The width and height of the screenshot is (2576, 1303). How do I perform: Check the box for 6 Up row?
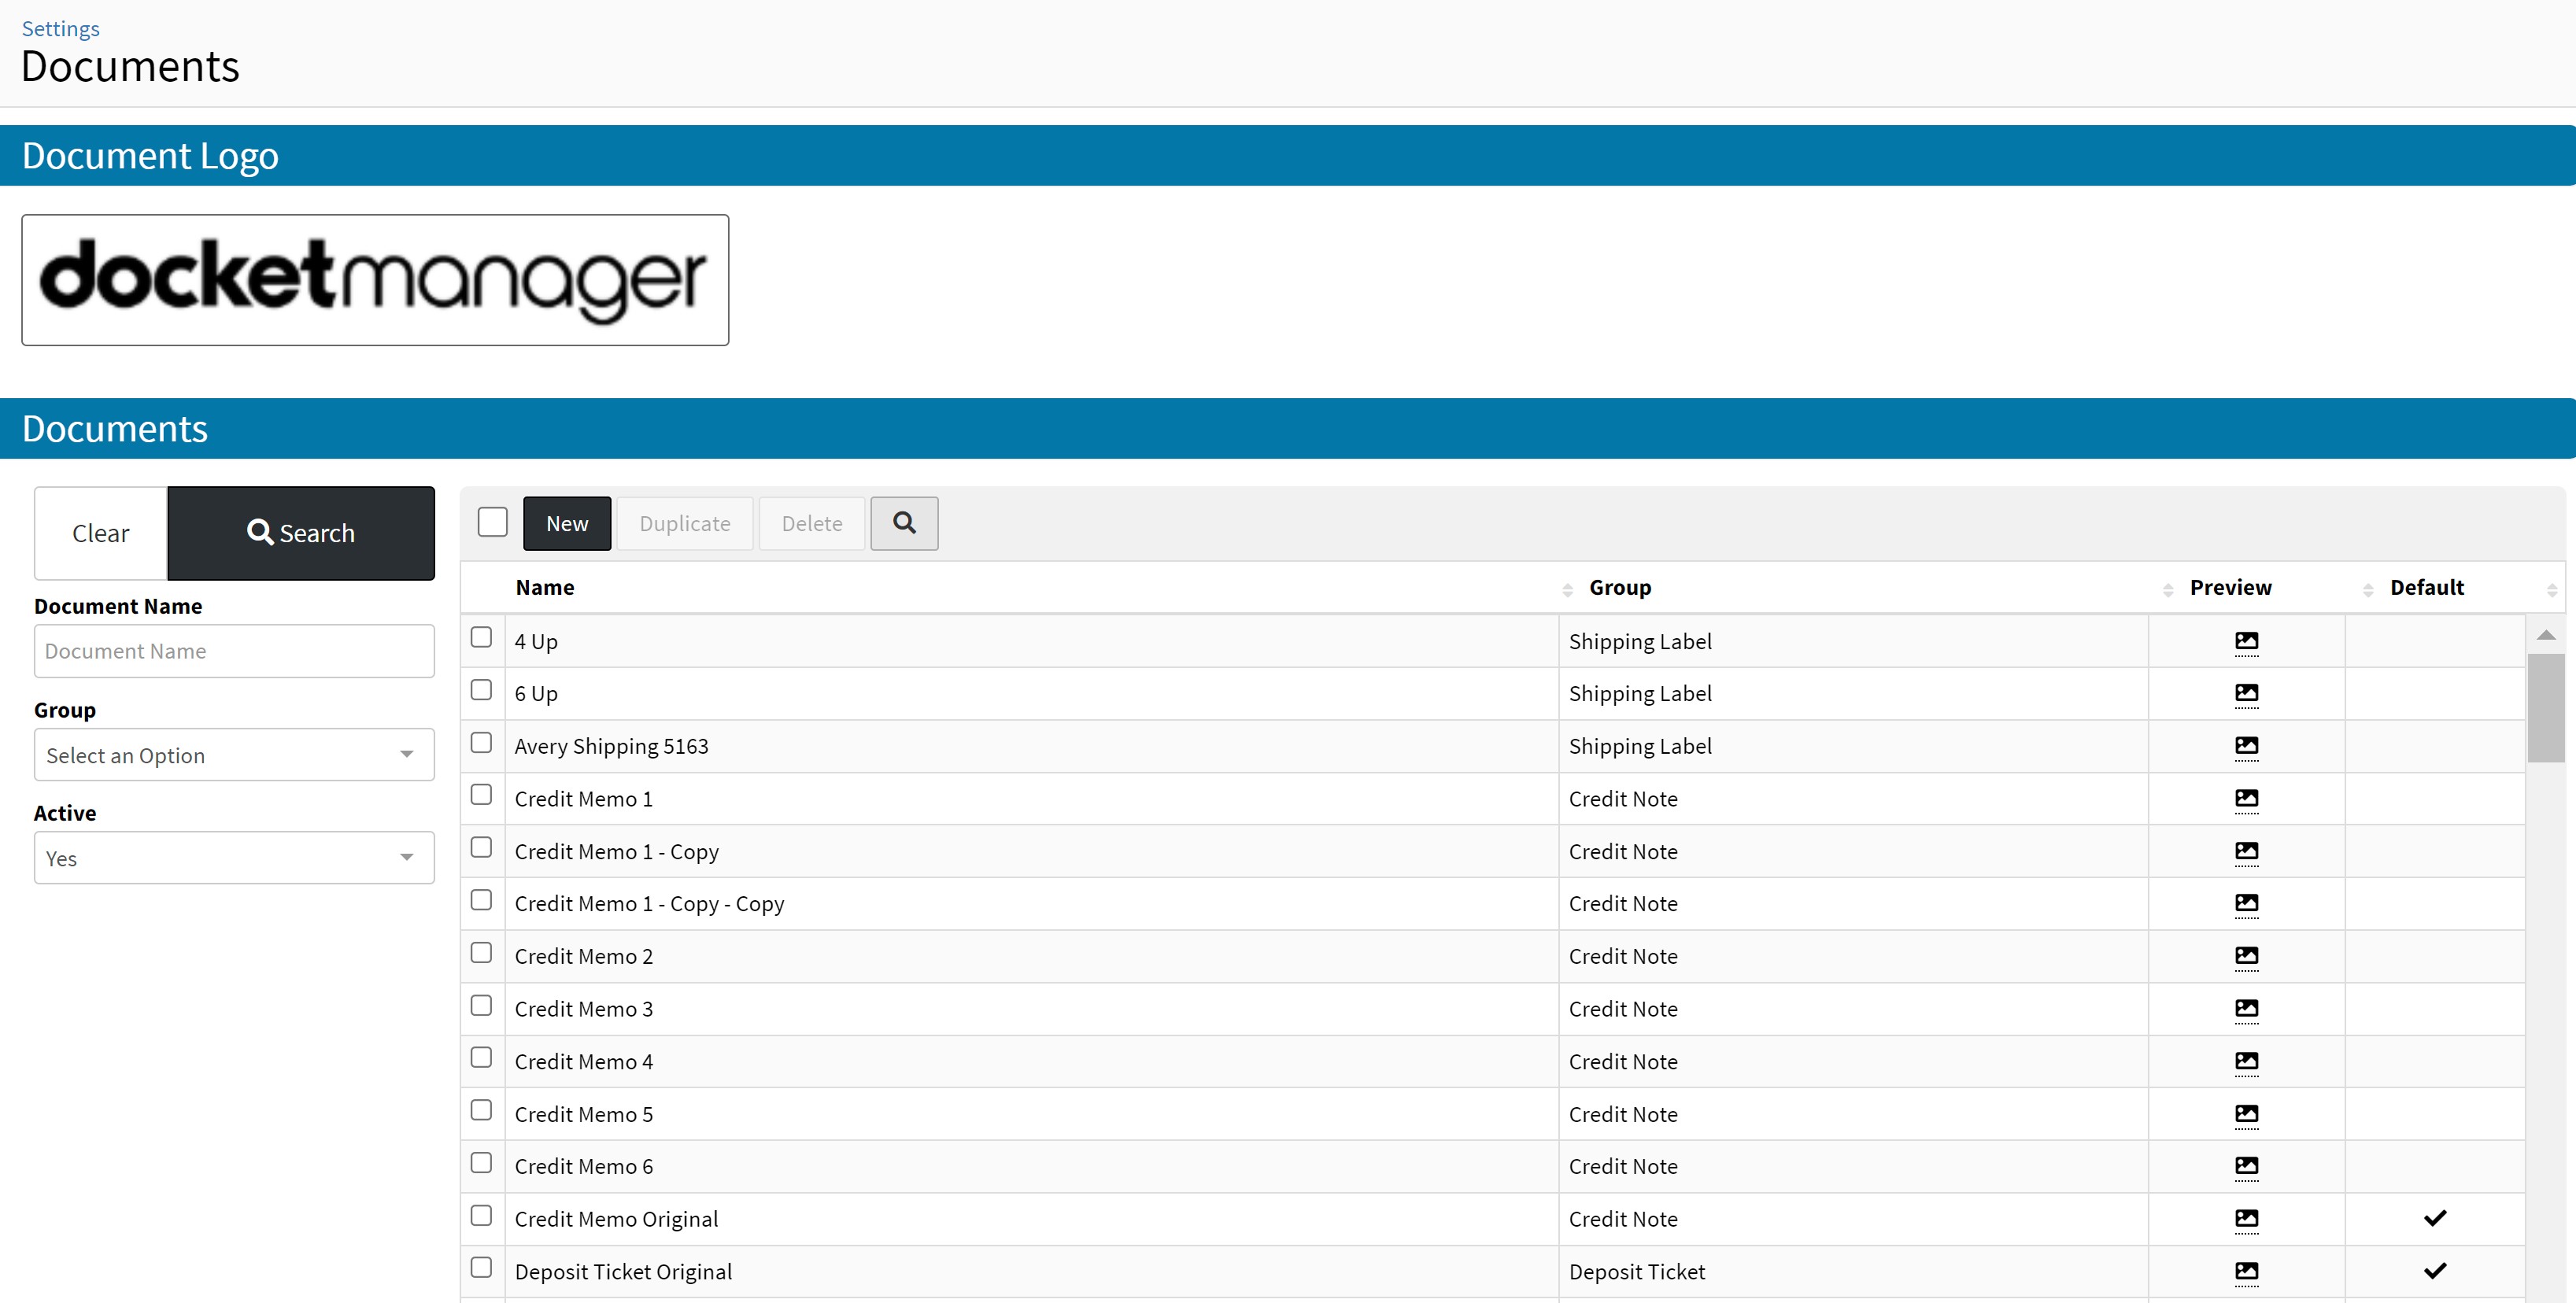481,690
